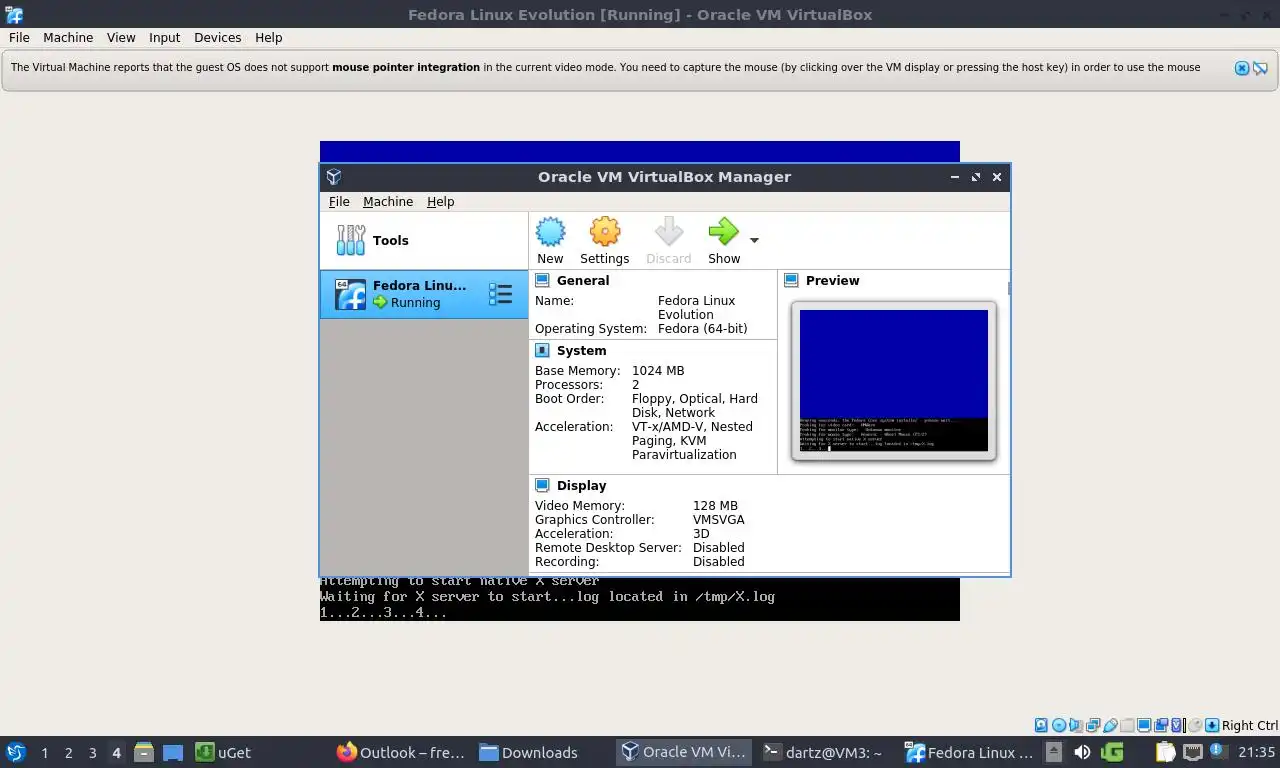This screenshot has height=768, width=1280.
Task: Collapse the System section header
Action: (581, 351)
